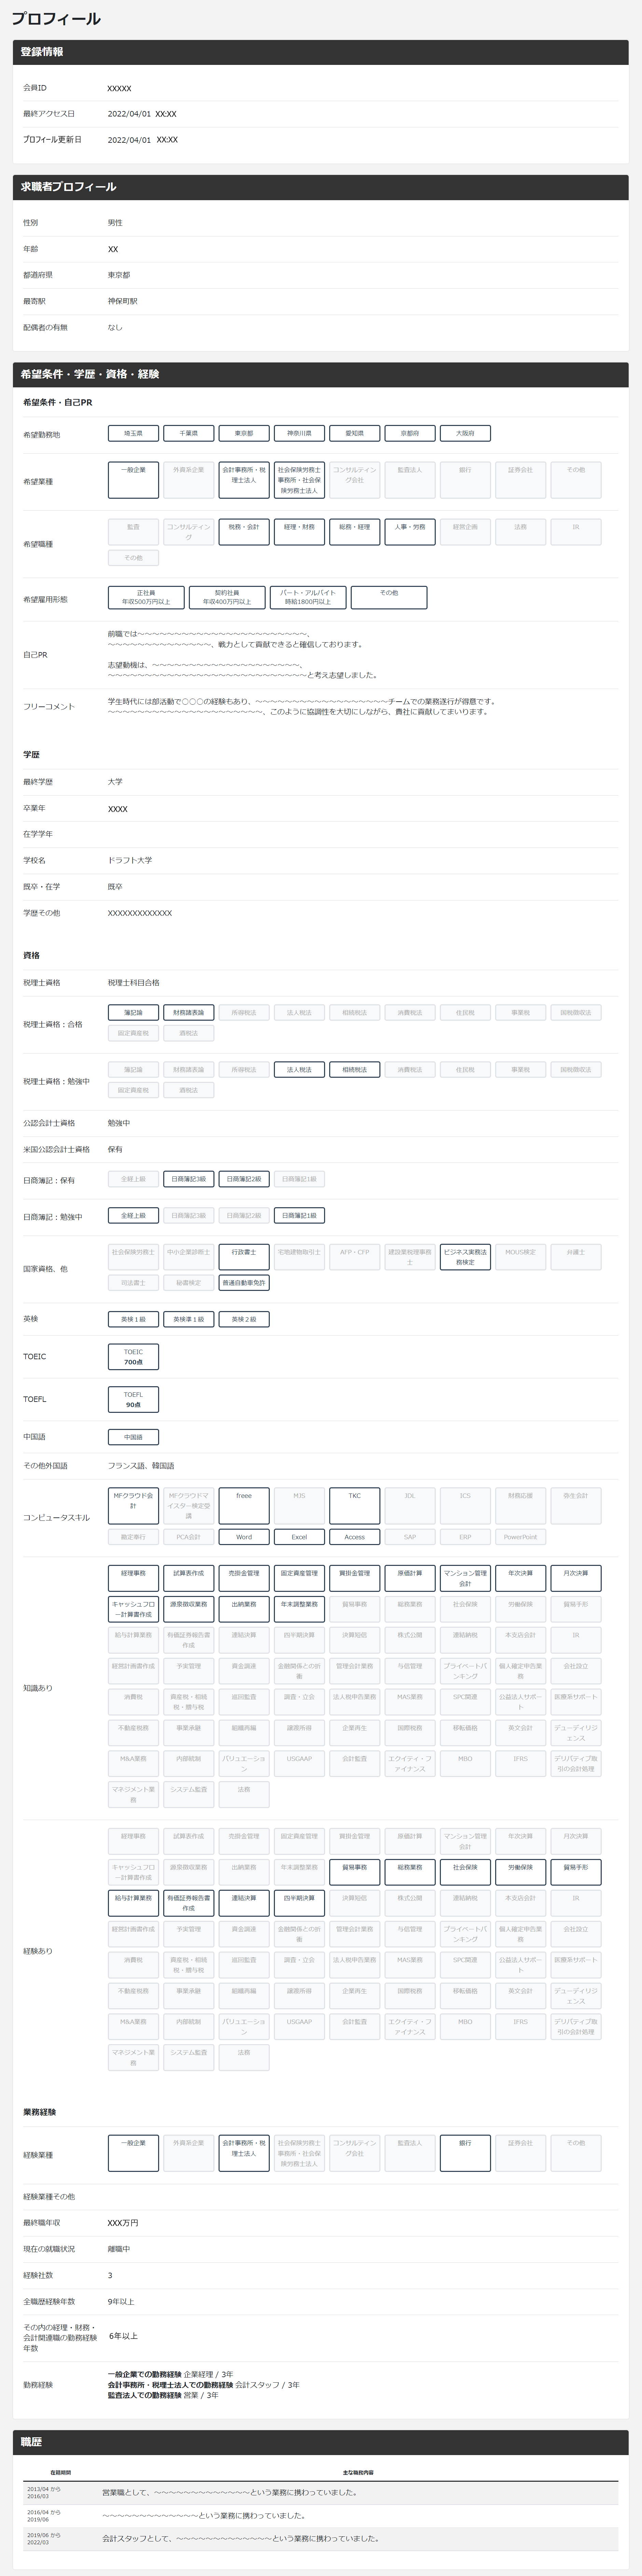
Task: Toggle 全経上級 in 日商簿記：勉強中 row
Action: pos(133,1216)
